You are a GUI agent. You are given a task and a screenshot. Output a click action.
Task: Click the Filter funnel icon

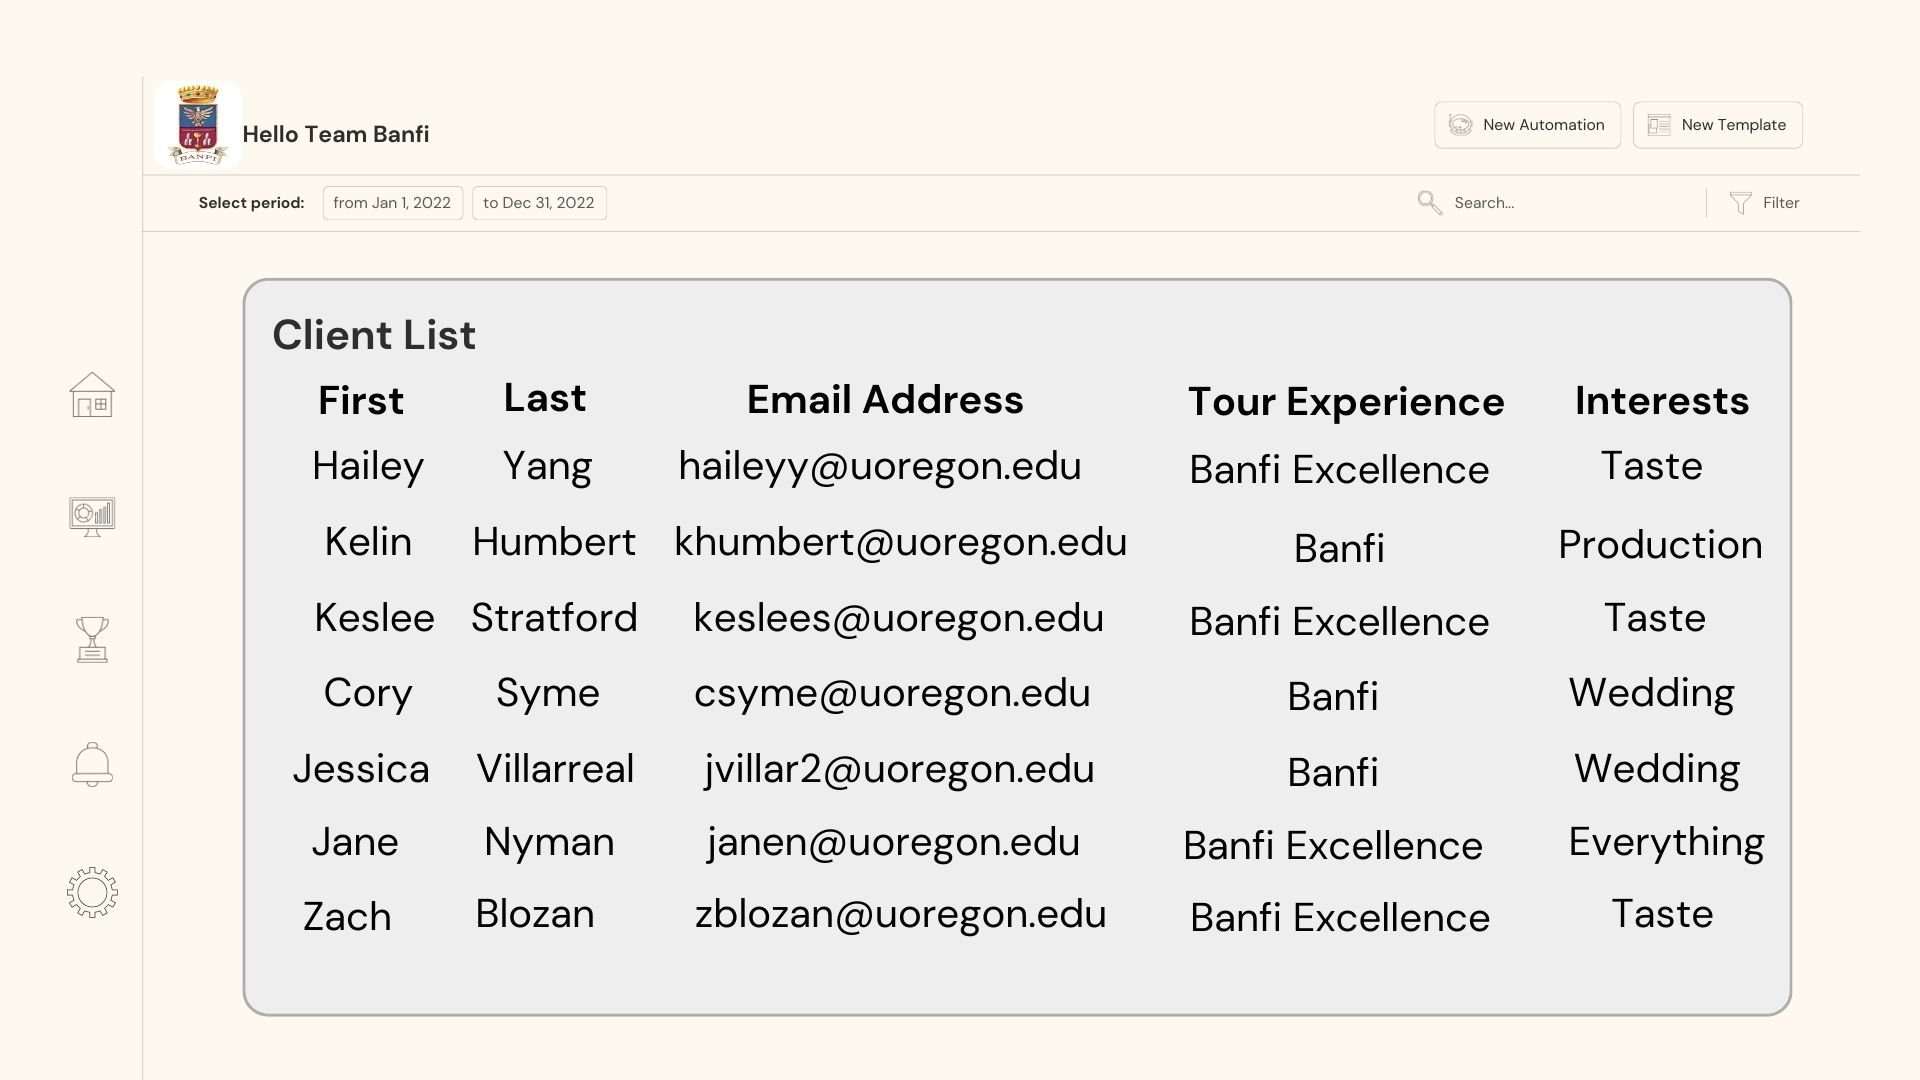click(x=1740, y=203)
